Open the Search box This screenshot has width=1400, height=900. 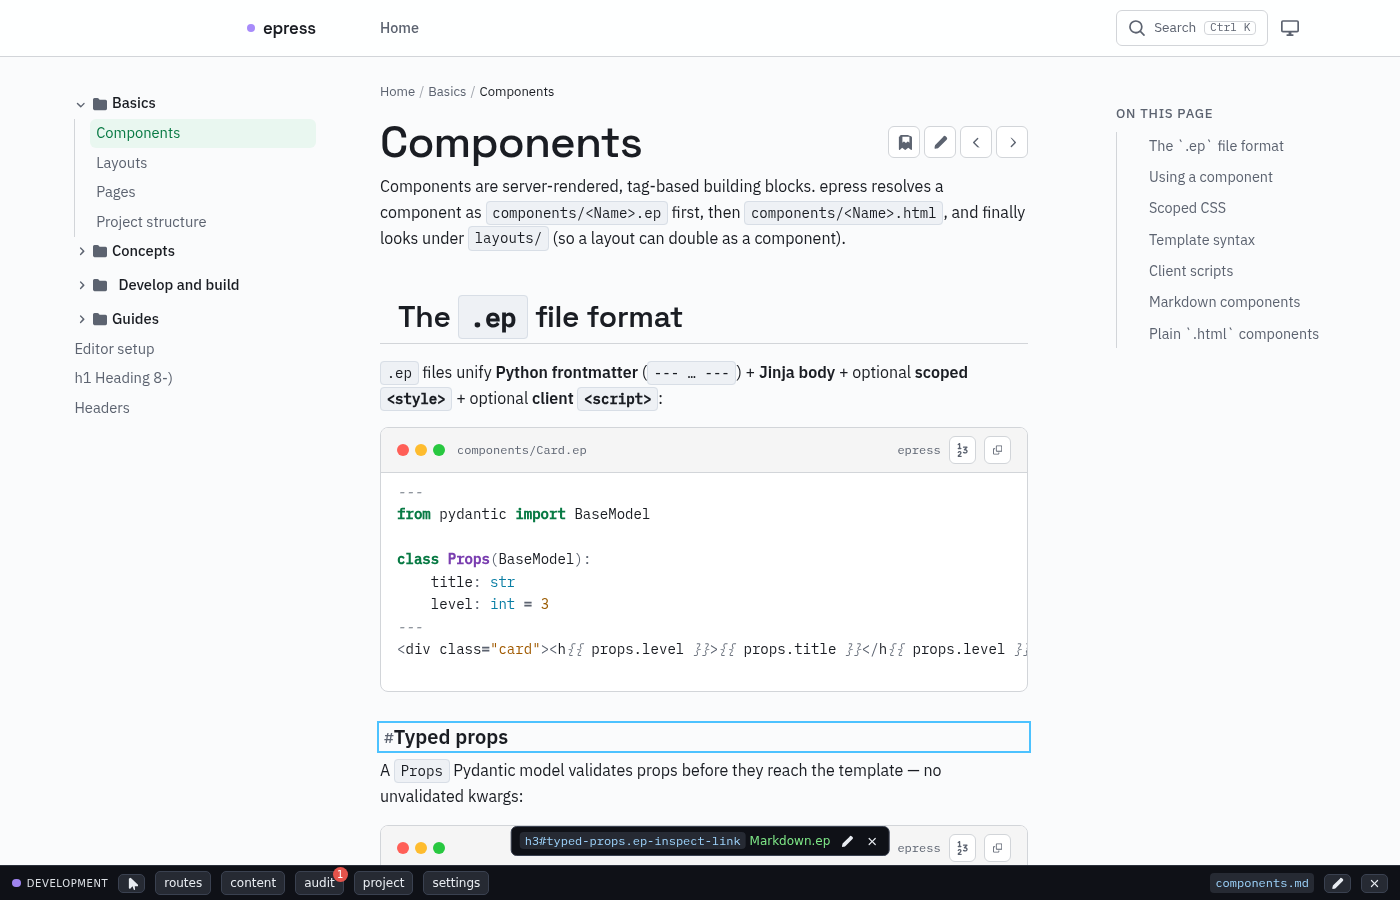(x=1191, y=28)
